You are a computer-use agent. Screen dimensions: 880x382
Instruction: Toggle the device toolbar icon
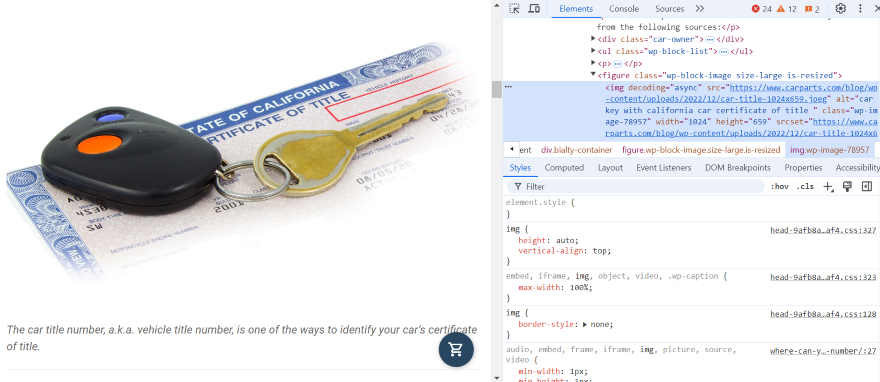point(534,8)
